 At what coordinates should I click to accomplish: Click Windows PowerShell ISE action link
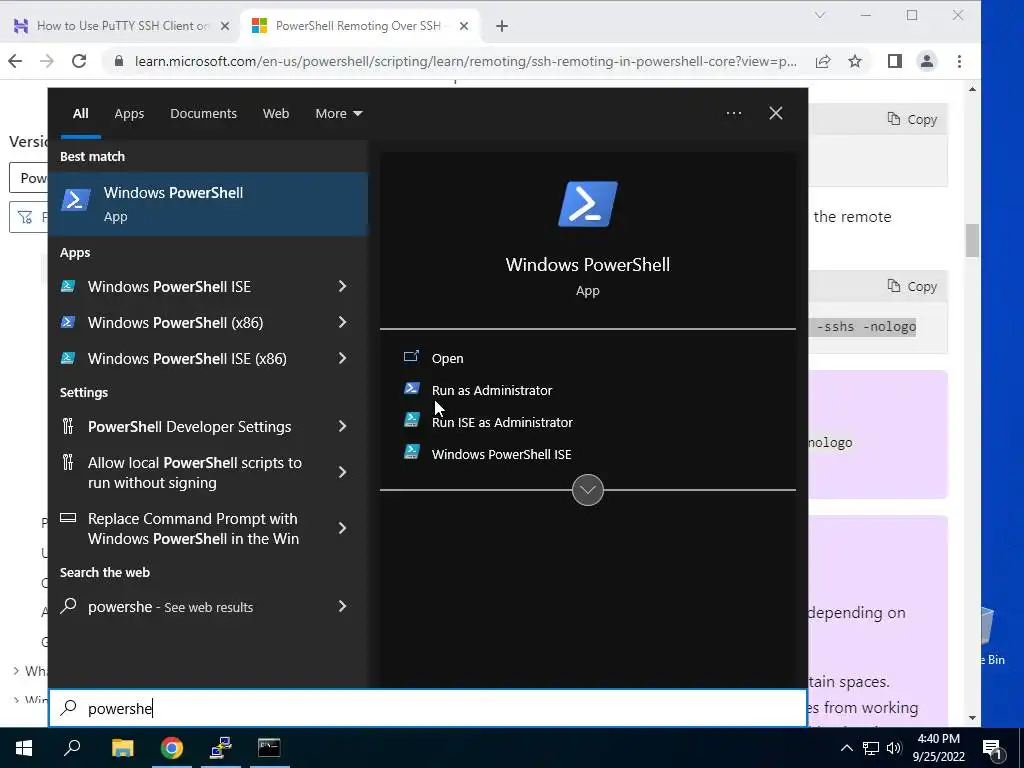(x=502, y=455)
